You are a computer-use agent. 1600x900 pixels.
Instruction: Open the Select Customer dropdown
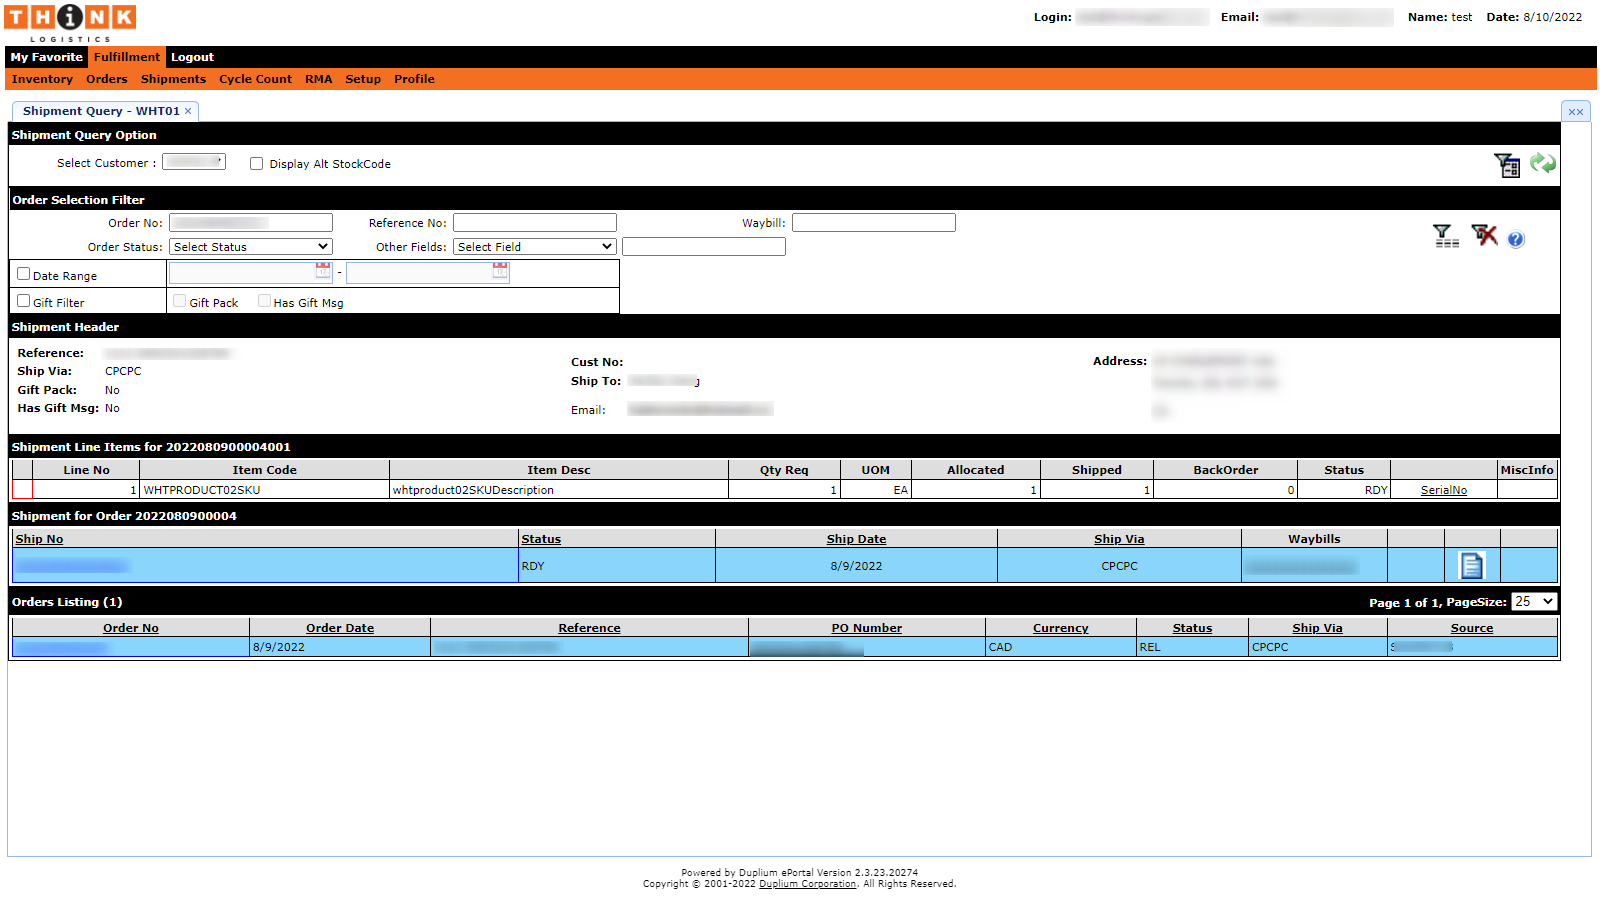point(194,162)
